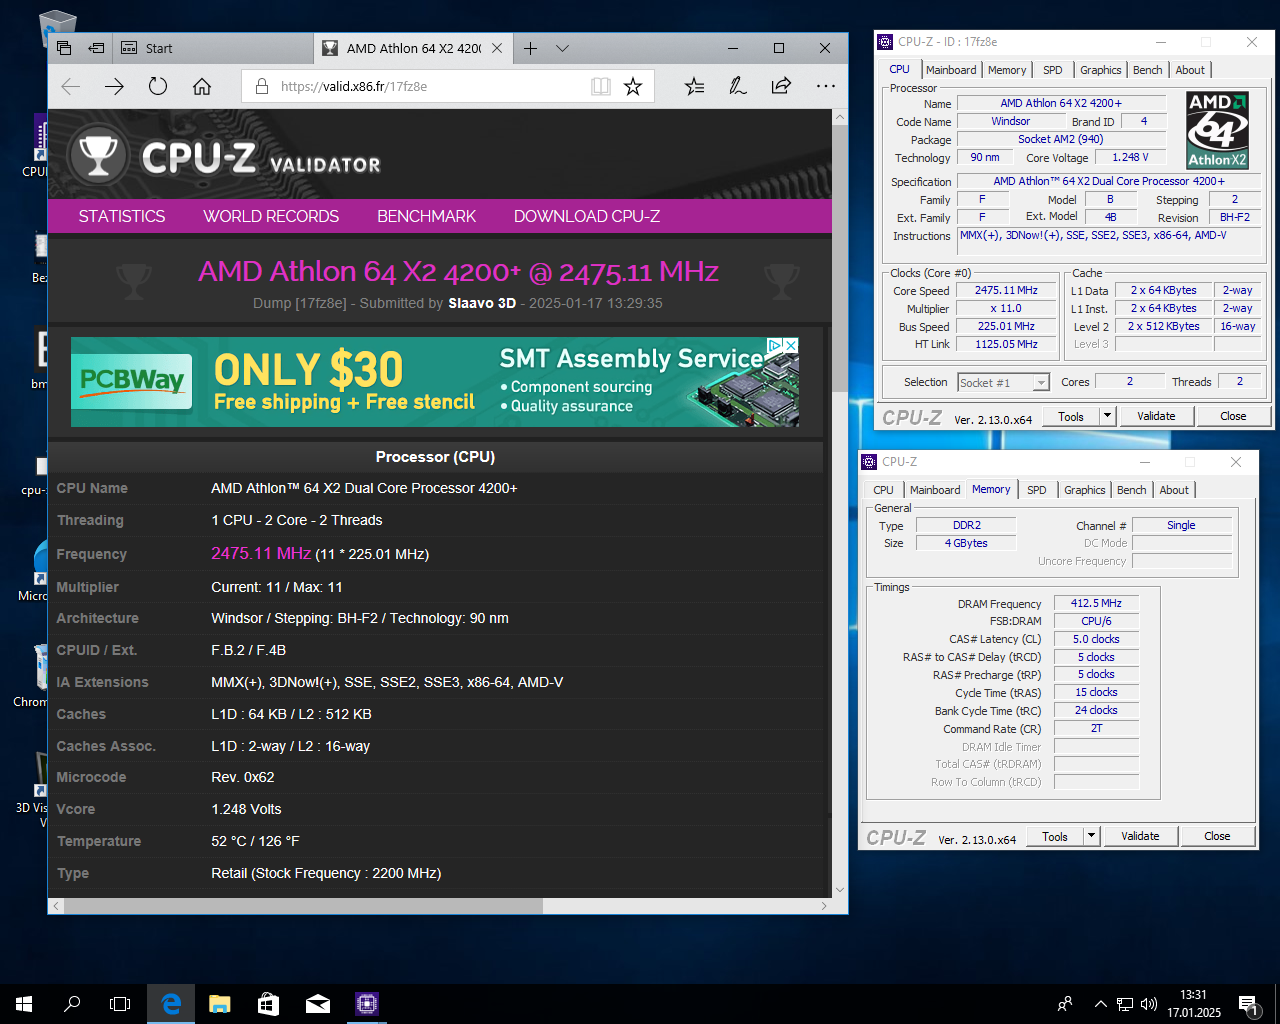
Task: Open Graphics tab in upper CPU-Z window
Action: click(1101, 70)
